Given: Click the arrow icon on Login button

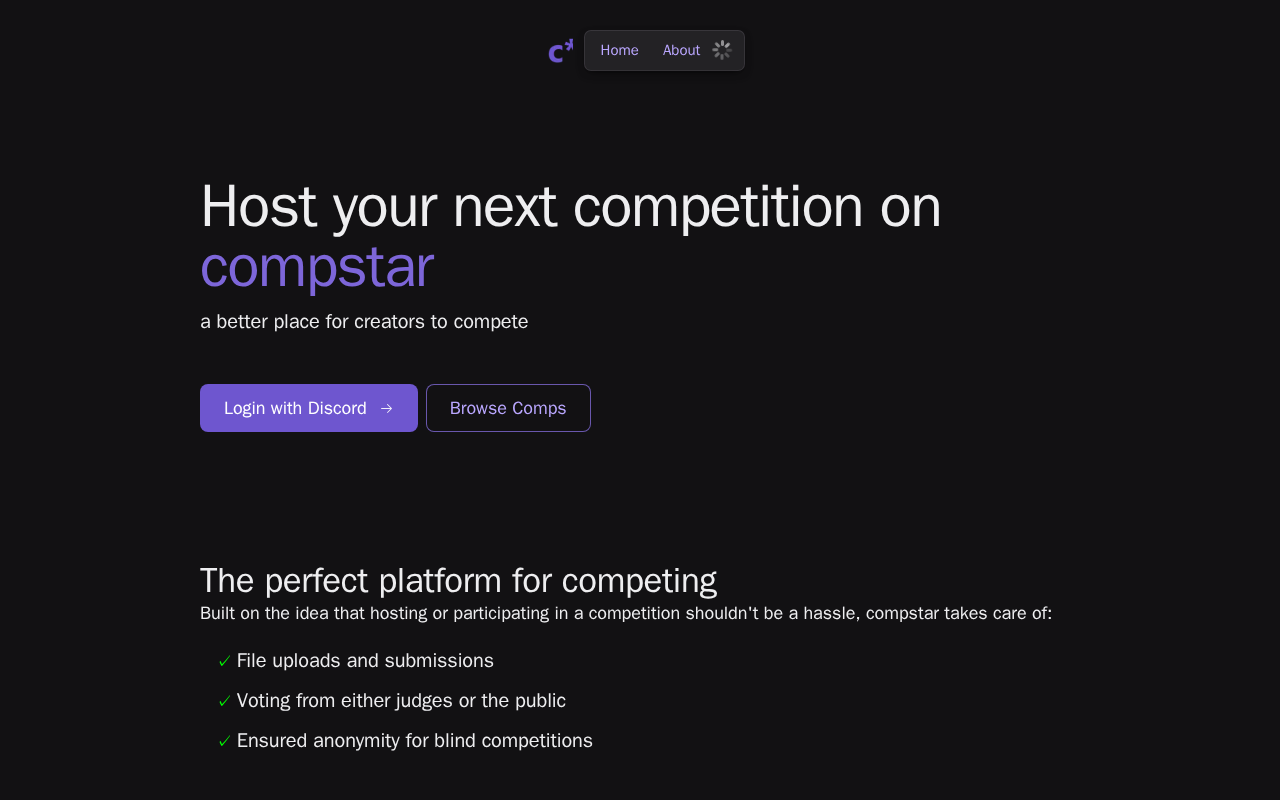Looking at the screenshot, I should point(387,408).
